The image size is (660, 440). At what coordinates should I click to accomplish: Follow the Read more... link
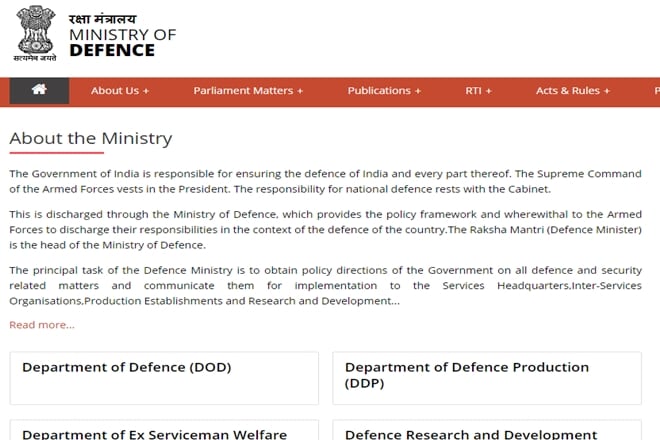point(42,325)
